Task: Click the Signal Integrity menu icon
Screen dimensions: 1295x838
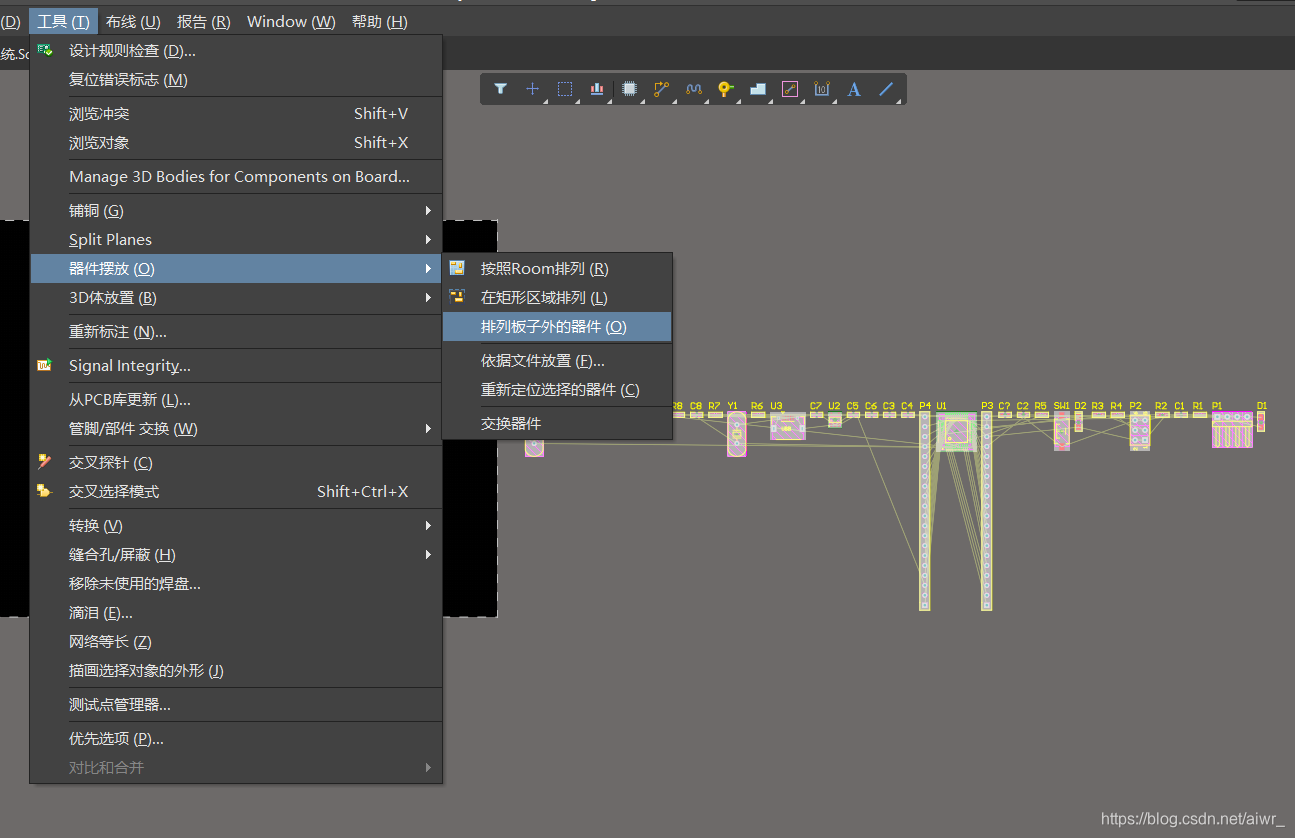Action: [x=45, y=366]
